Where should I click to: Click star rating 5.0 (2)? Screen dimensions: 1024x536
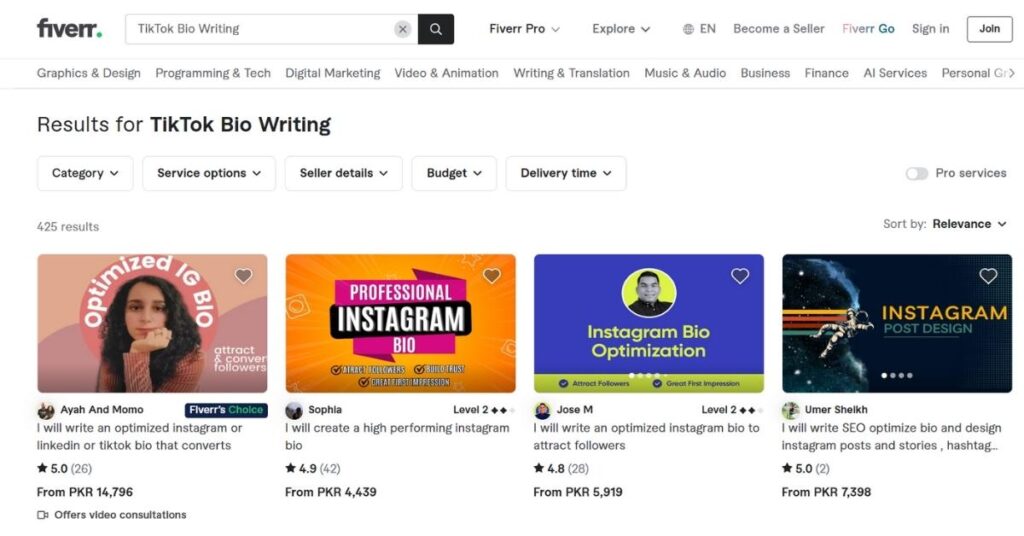pos(806,469)
